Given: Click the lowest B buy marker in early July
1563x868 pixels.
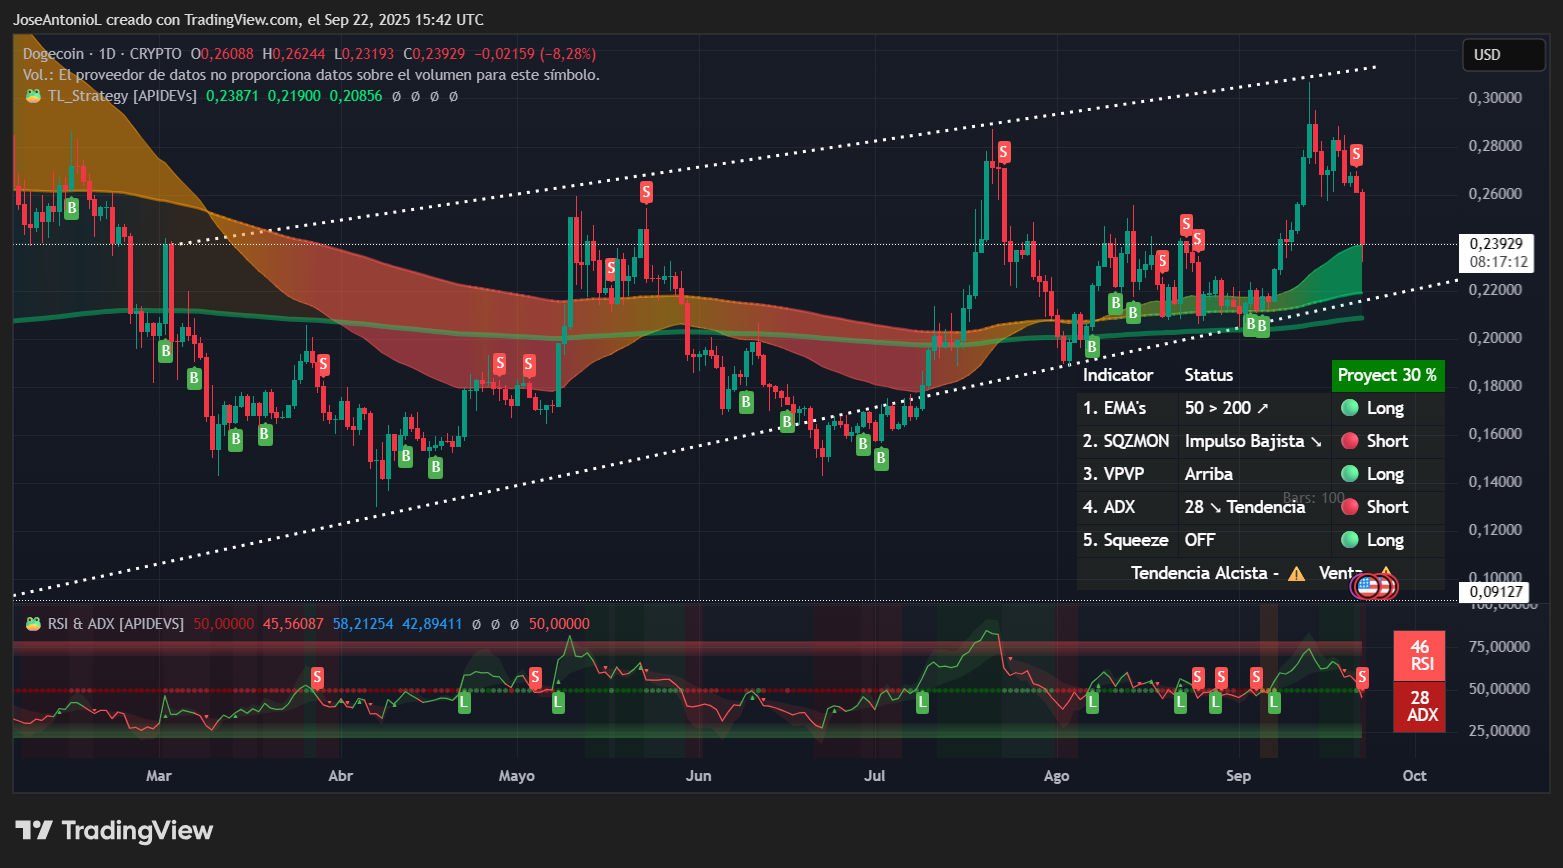Looking at the screenshot, I should [x=881, y=458].
